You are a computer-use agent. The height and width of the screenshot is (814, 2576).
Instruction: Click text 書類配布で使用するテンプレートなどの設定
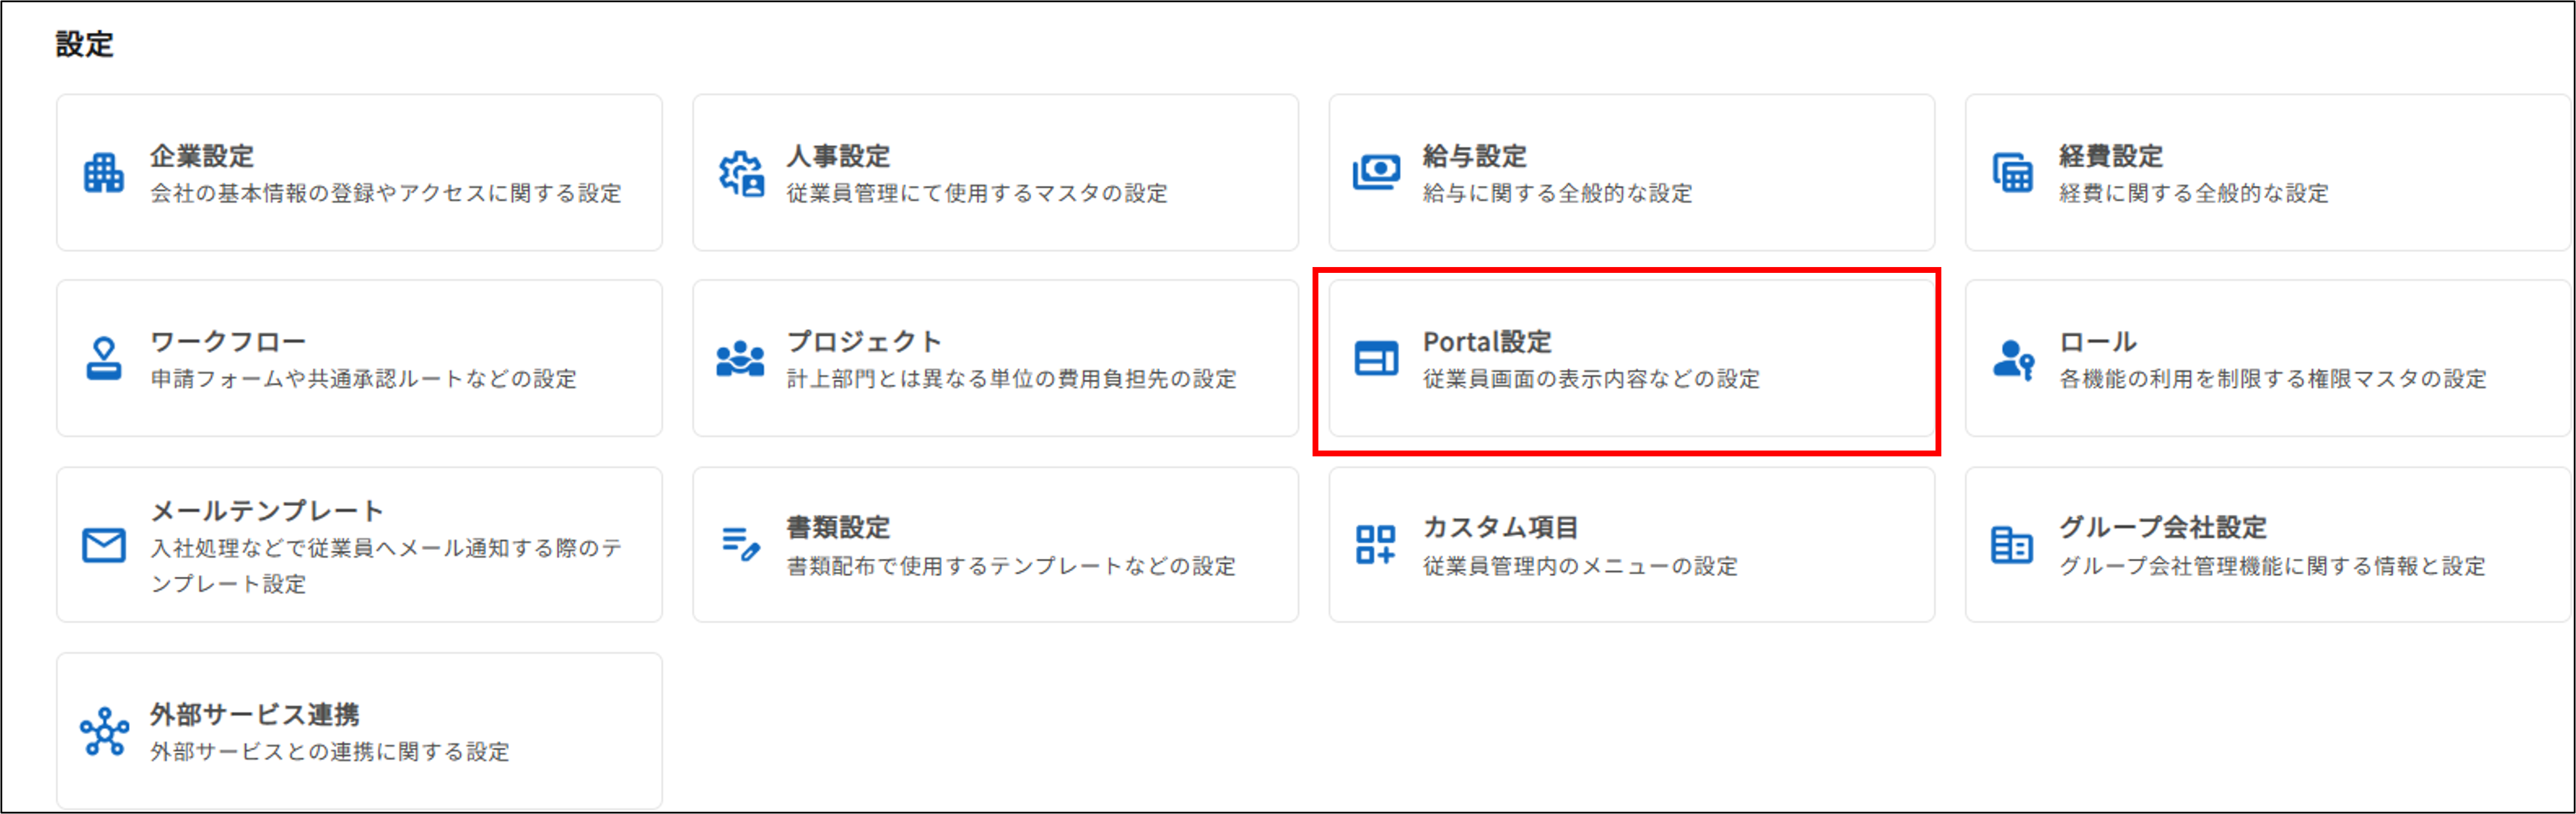pyautogui.click(x=1011, y=567)
